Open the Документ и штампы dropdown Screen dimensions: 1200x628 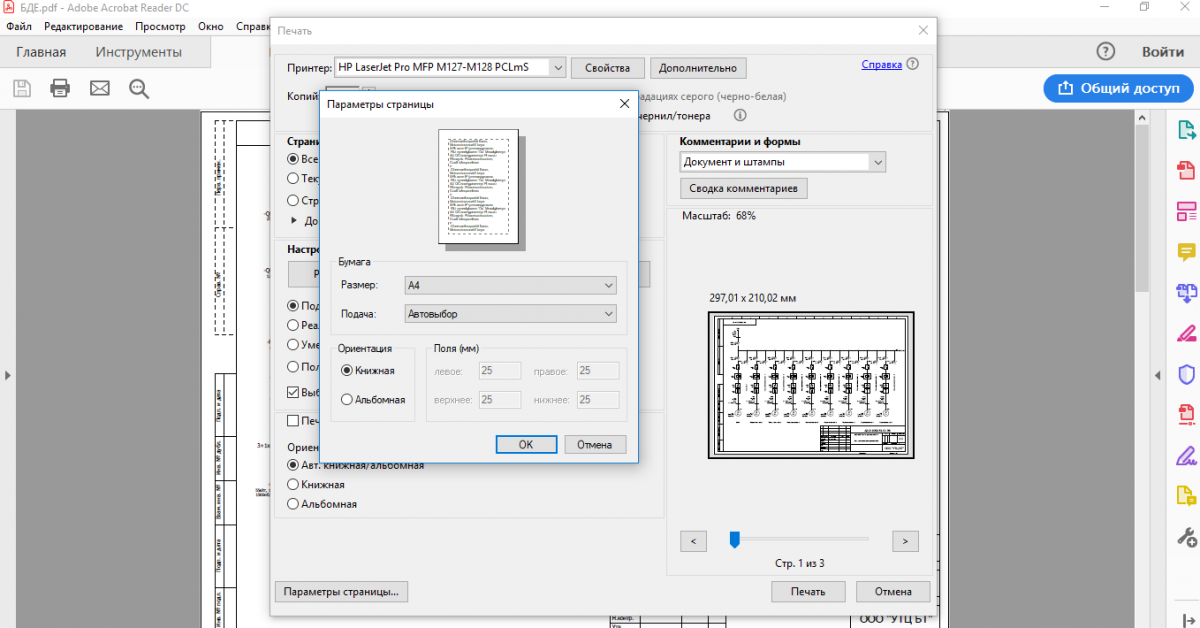tap(782, 162)
